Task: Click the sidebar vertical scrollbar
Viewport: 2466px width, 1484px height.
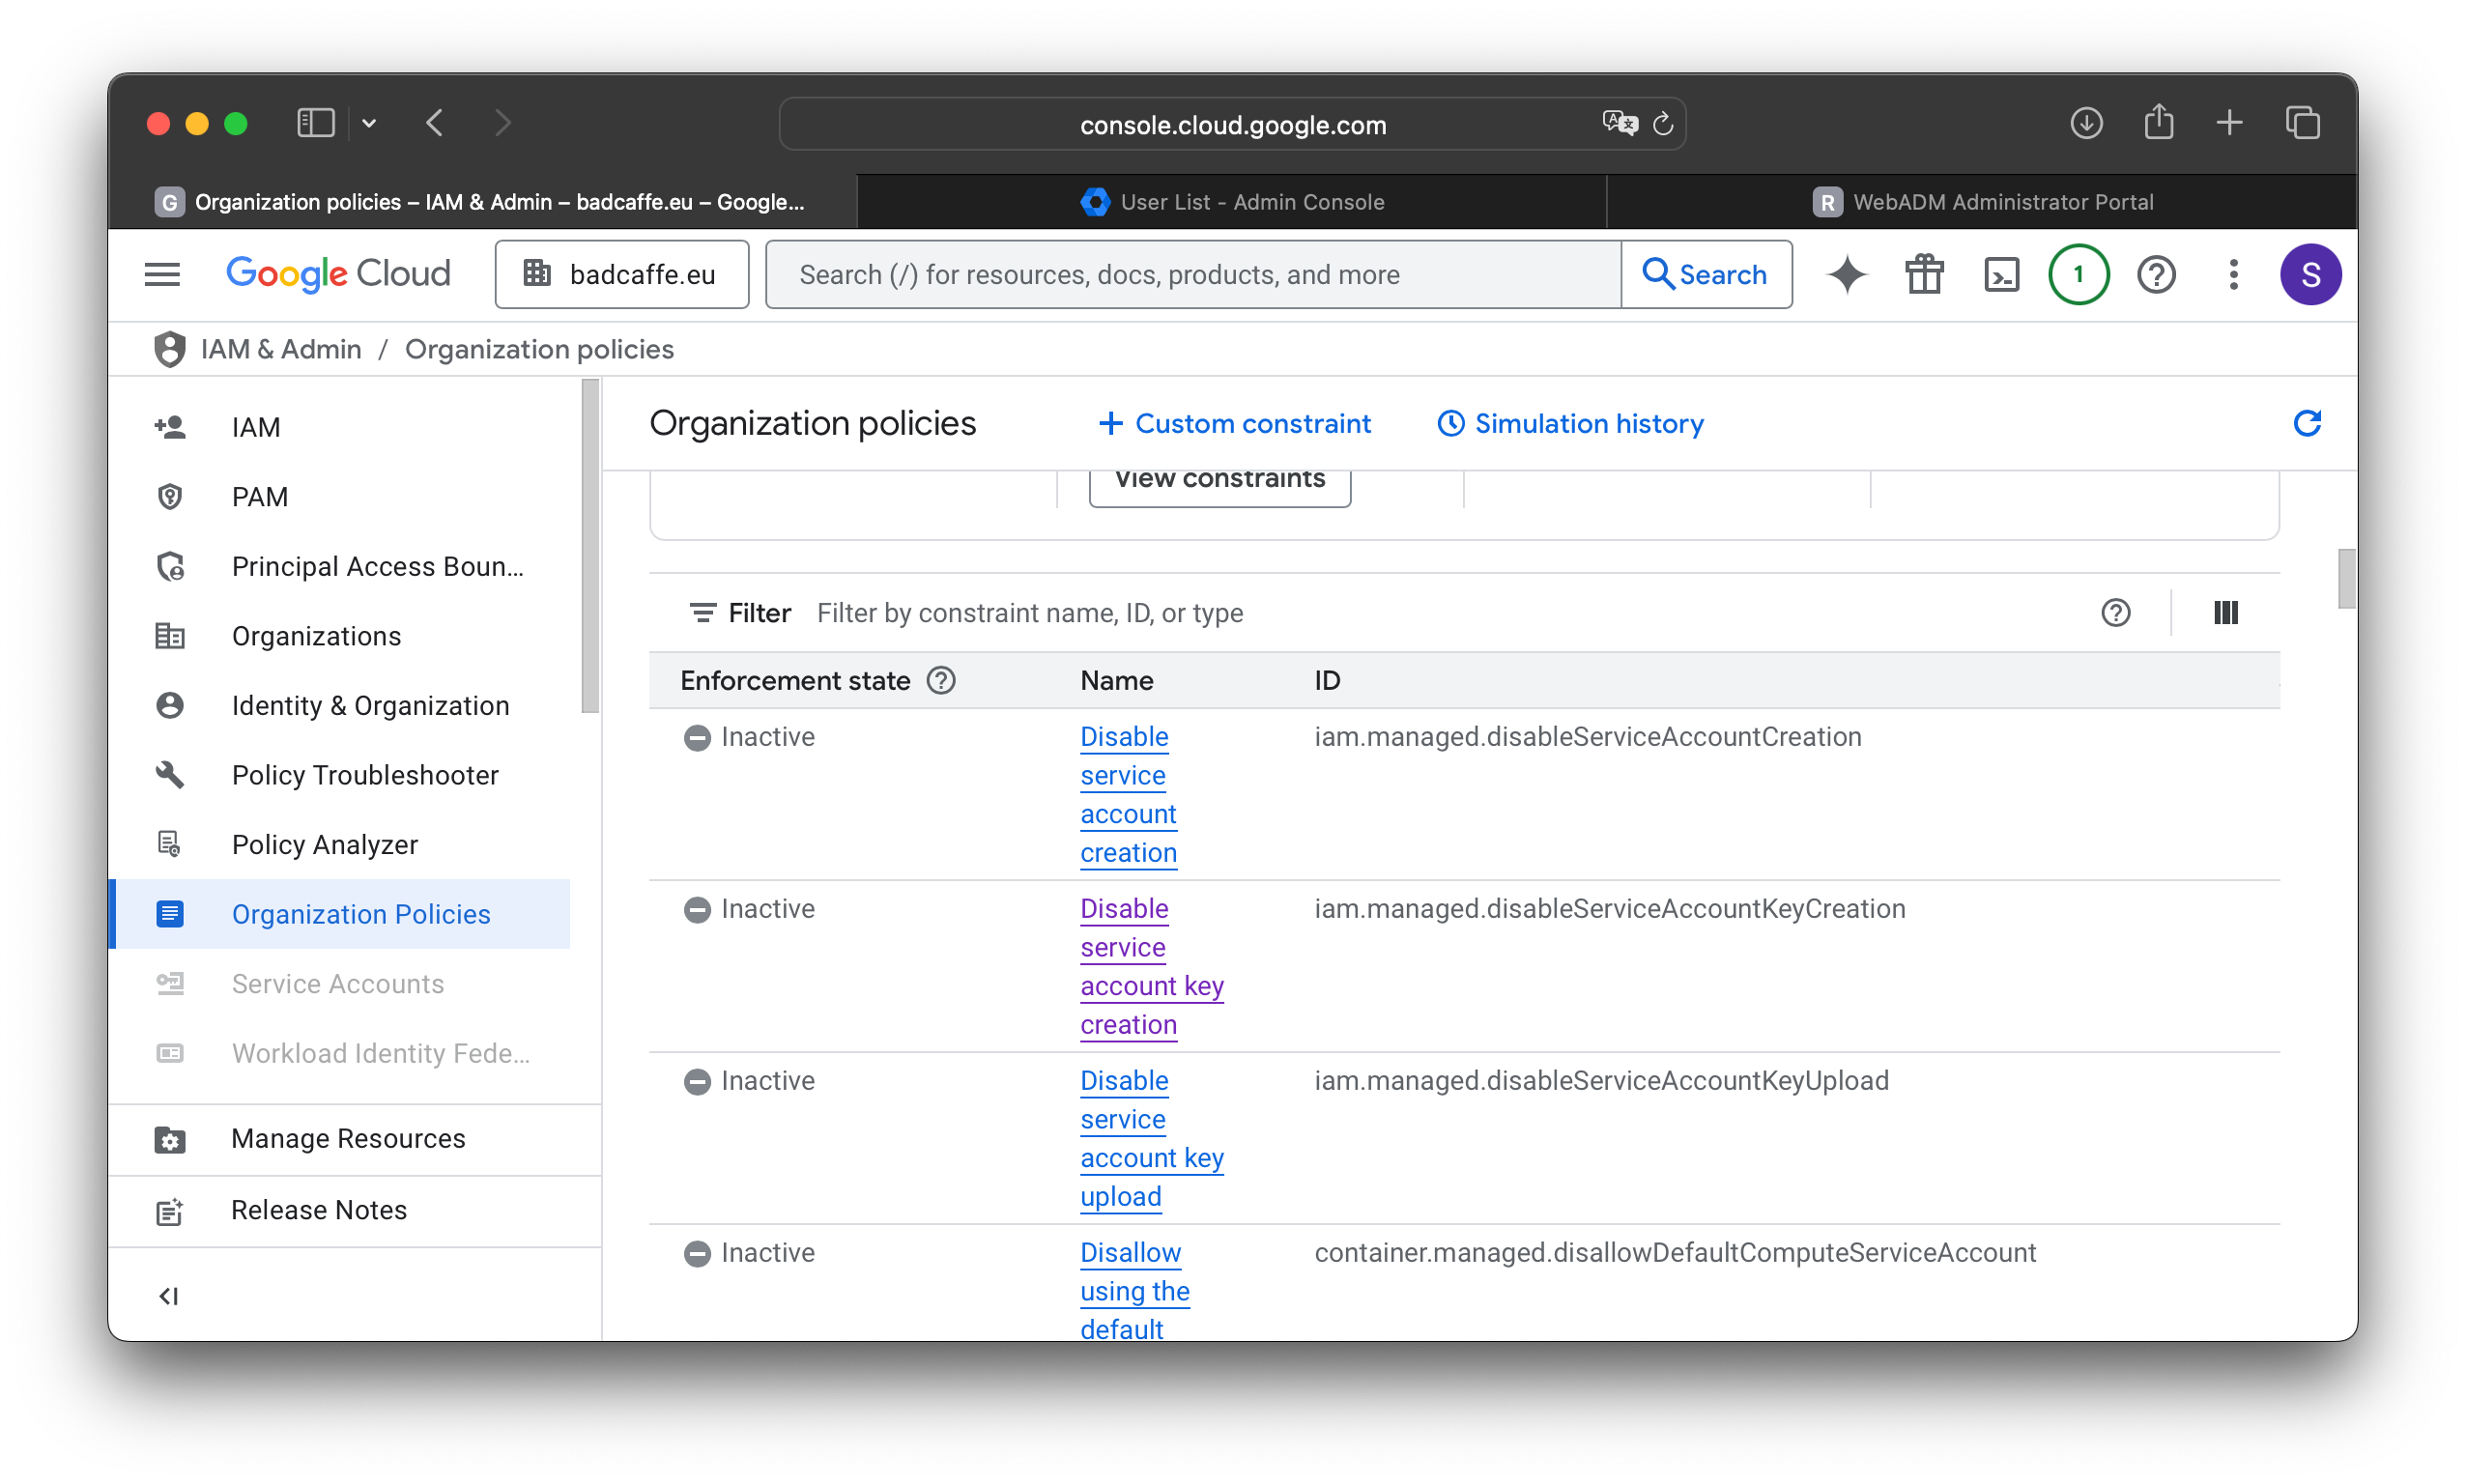Action: click(590, 546)
